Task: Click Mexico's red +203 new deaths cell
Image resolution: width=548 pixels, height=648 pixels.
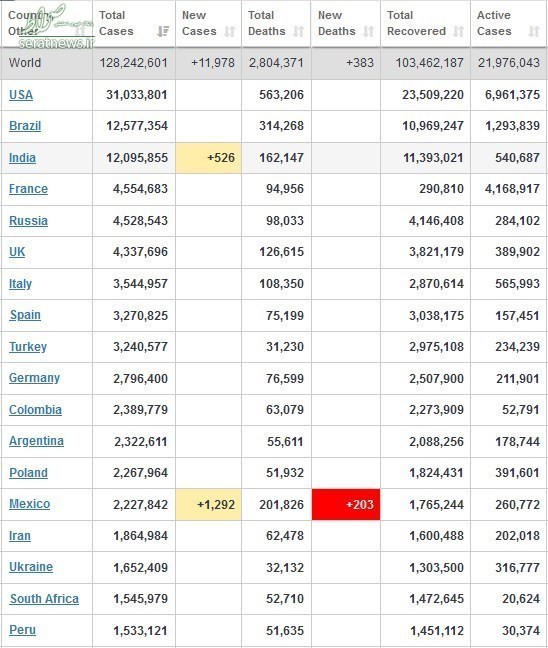Action: pyautogui.click(x=346, y=504)
